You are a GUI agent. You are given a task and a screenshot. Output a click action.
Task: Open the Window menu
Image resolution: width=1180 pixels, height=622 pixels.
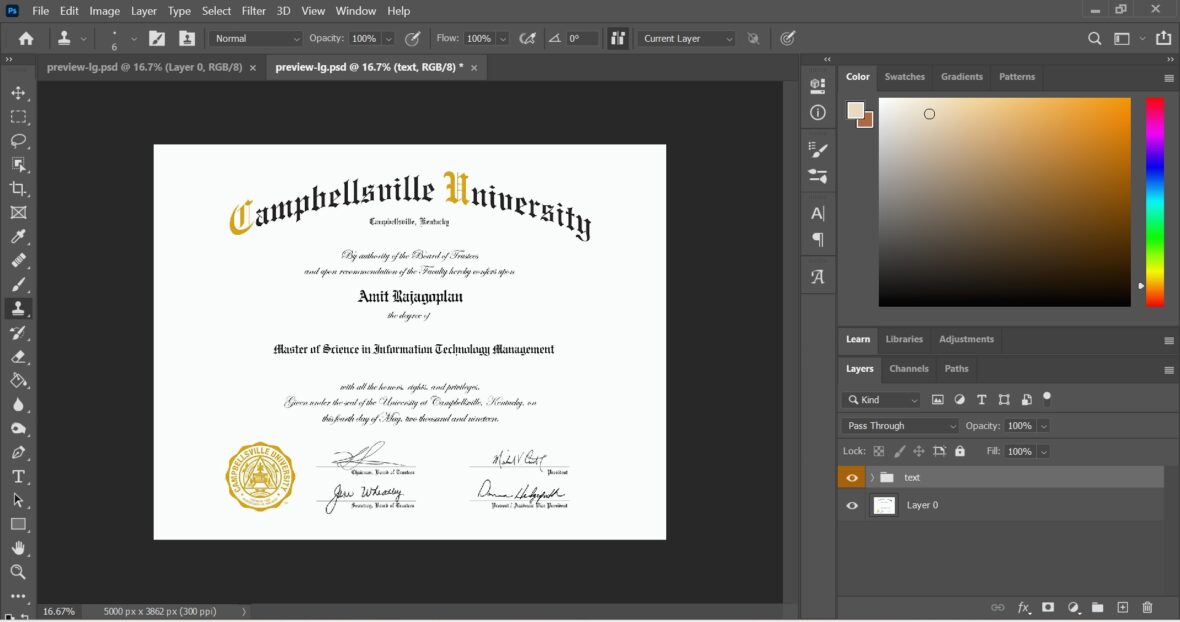pos(355,11)
